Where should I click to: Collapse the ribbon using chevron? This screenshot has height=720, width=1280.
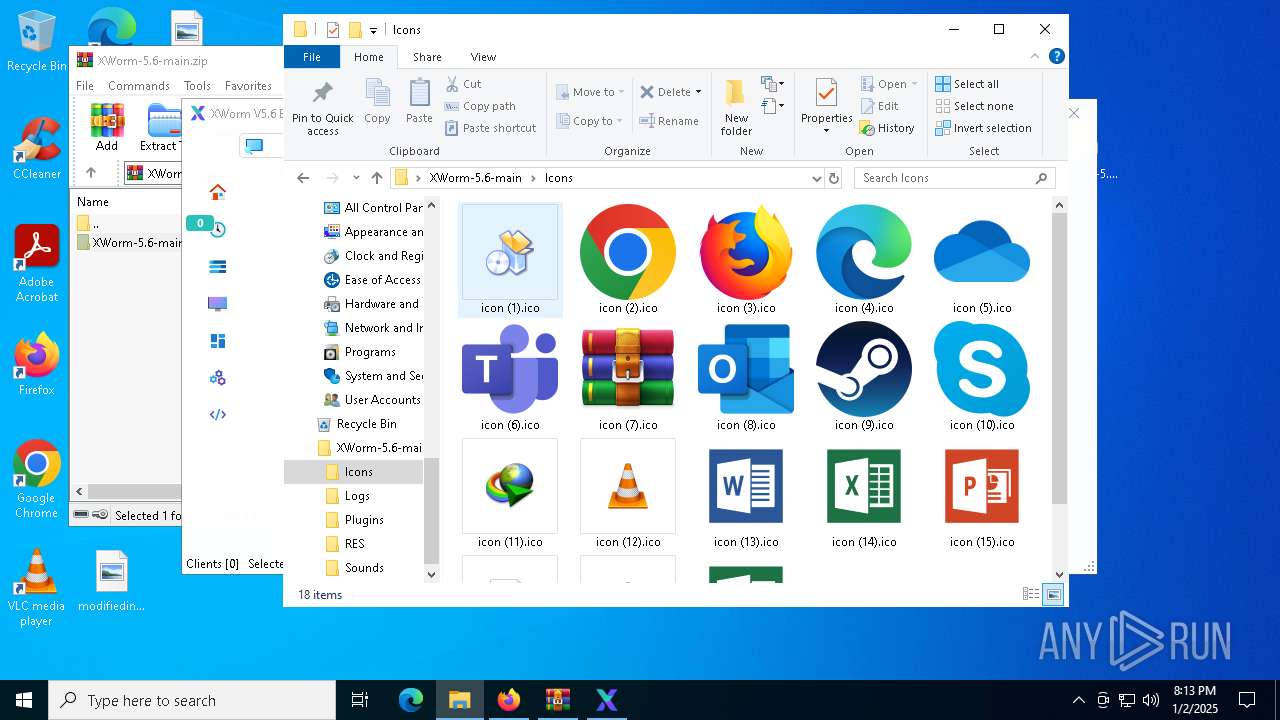tap(1036, 57)
